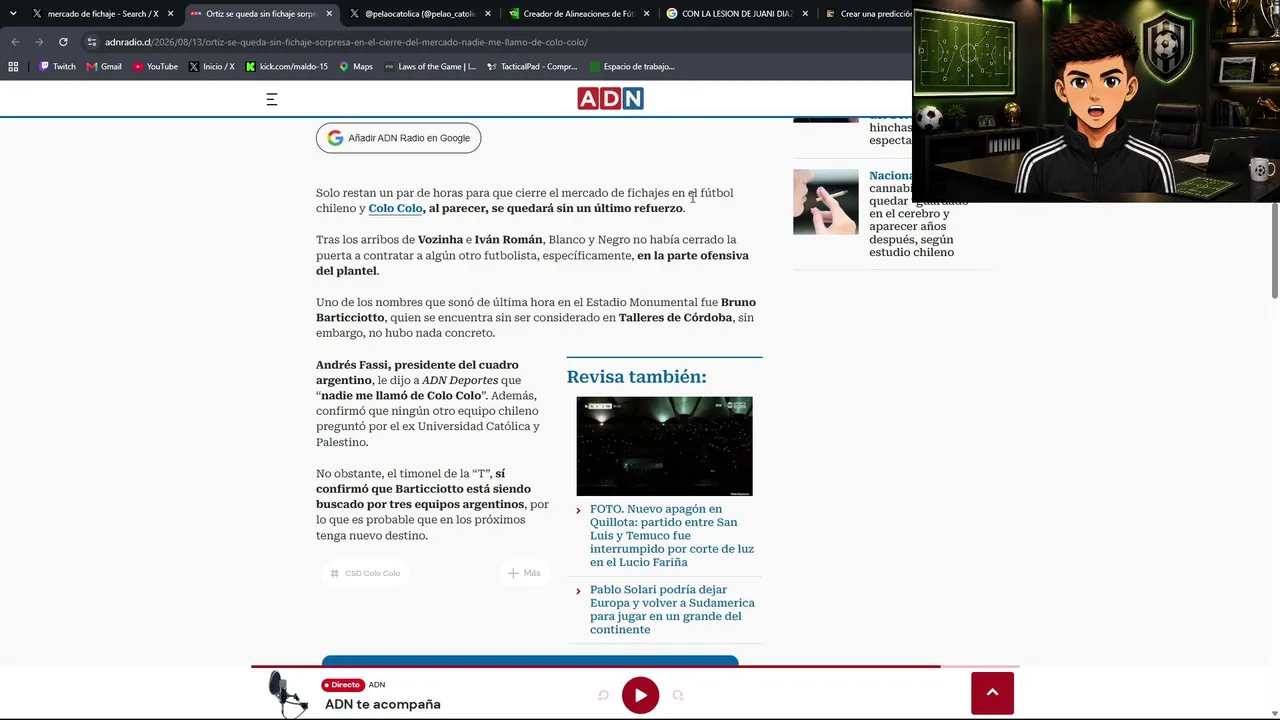This screenshot has height=720, width=1280.
Task: Close the mercado de fichaje tab
Action: [170, 14]
